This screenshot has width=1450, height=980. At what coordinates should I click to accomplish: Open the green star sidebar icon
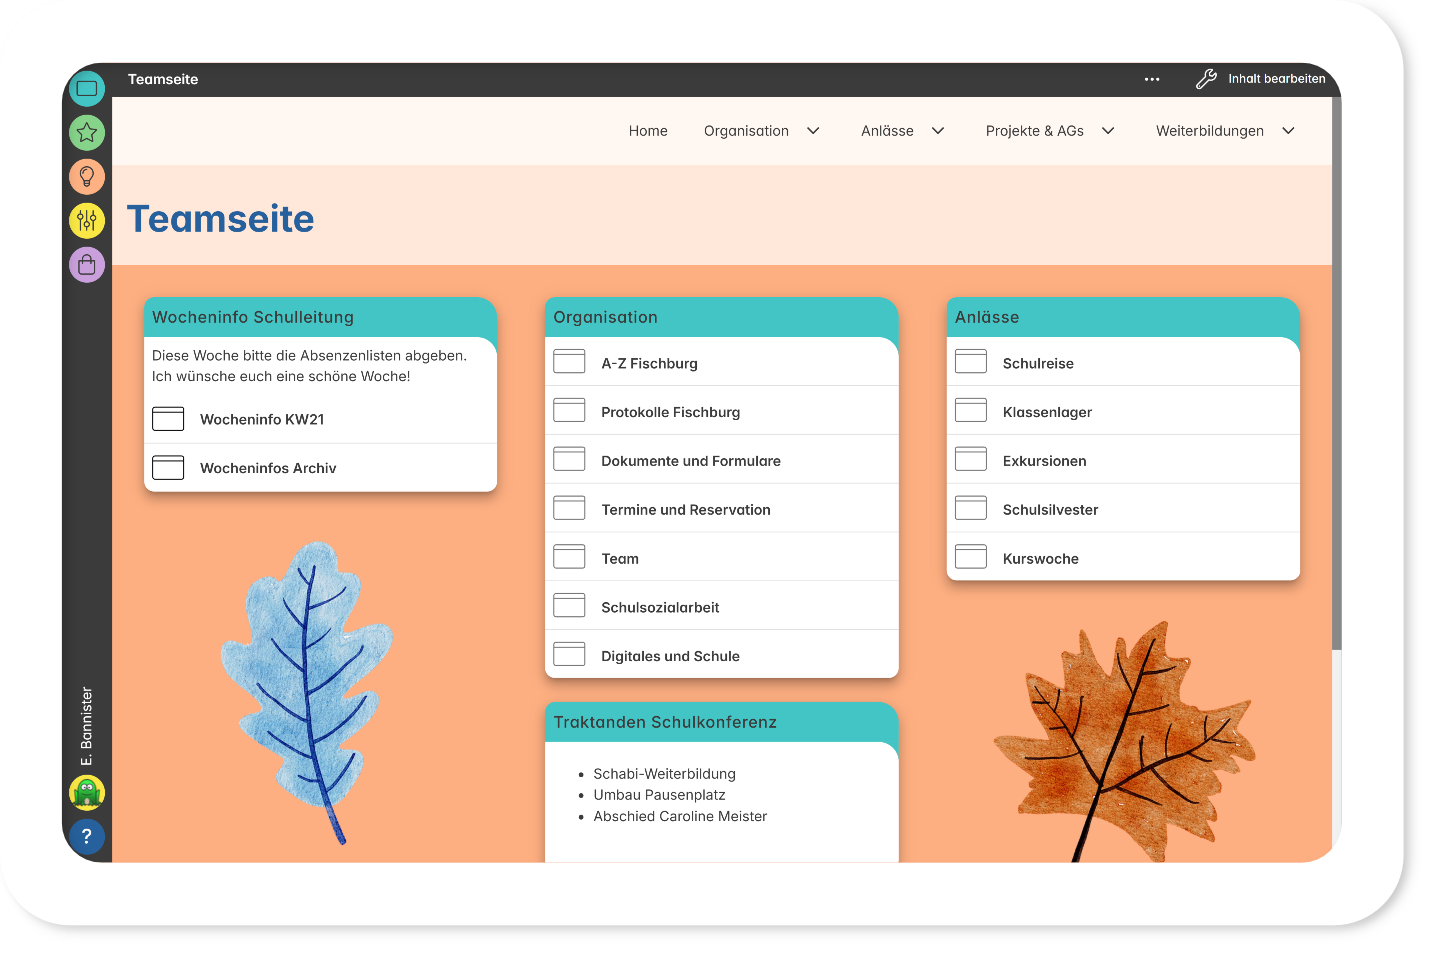click(87, 132)
